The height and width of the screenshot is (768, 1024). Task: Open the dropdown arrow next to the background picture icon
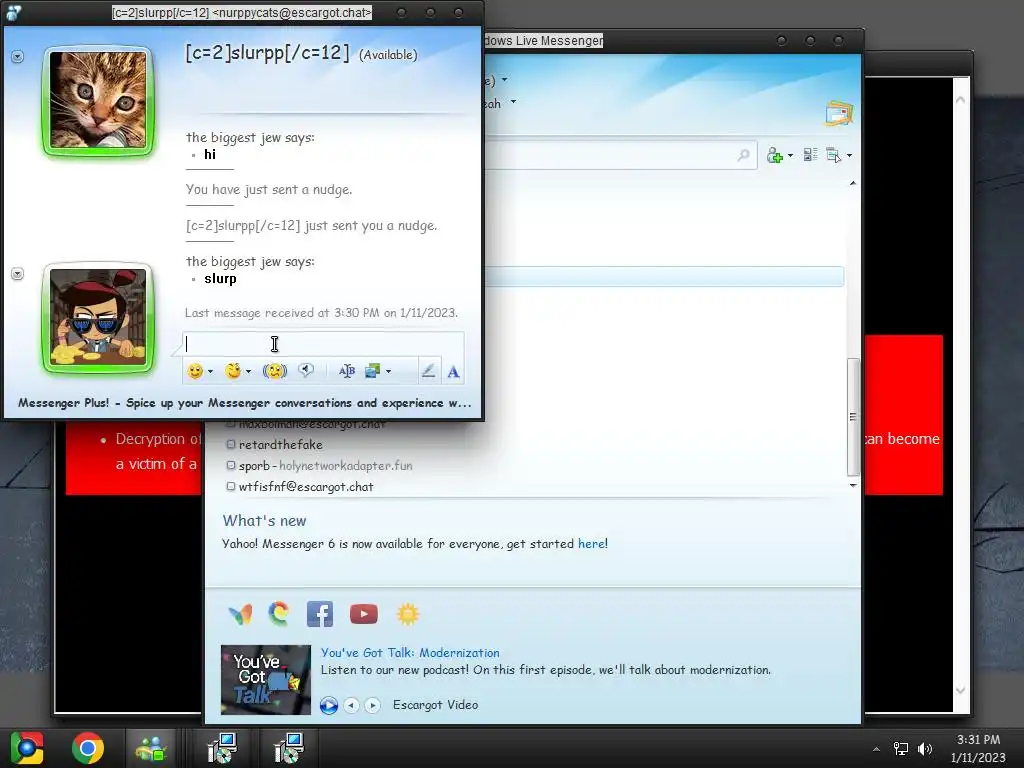click(389, 372)
